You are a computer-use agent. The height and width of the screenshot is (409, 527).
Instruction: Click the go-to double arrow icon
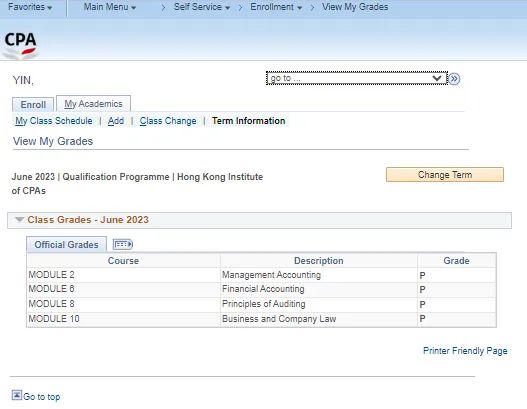(454, 79)
